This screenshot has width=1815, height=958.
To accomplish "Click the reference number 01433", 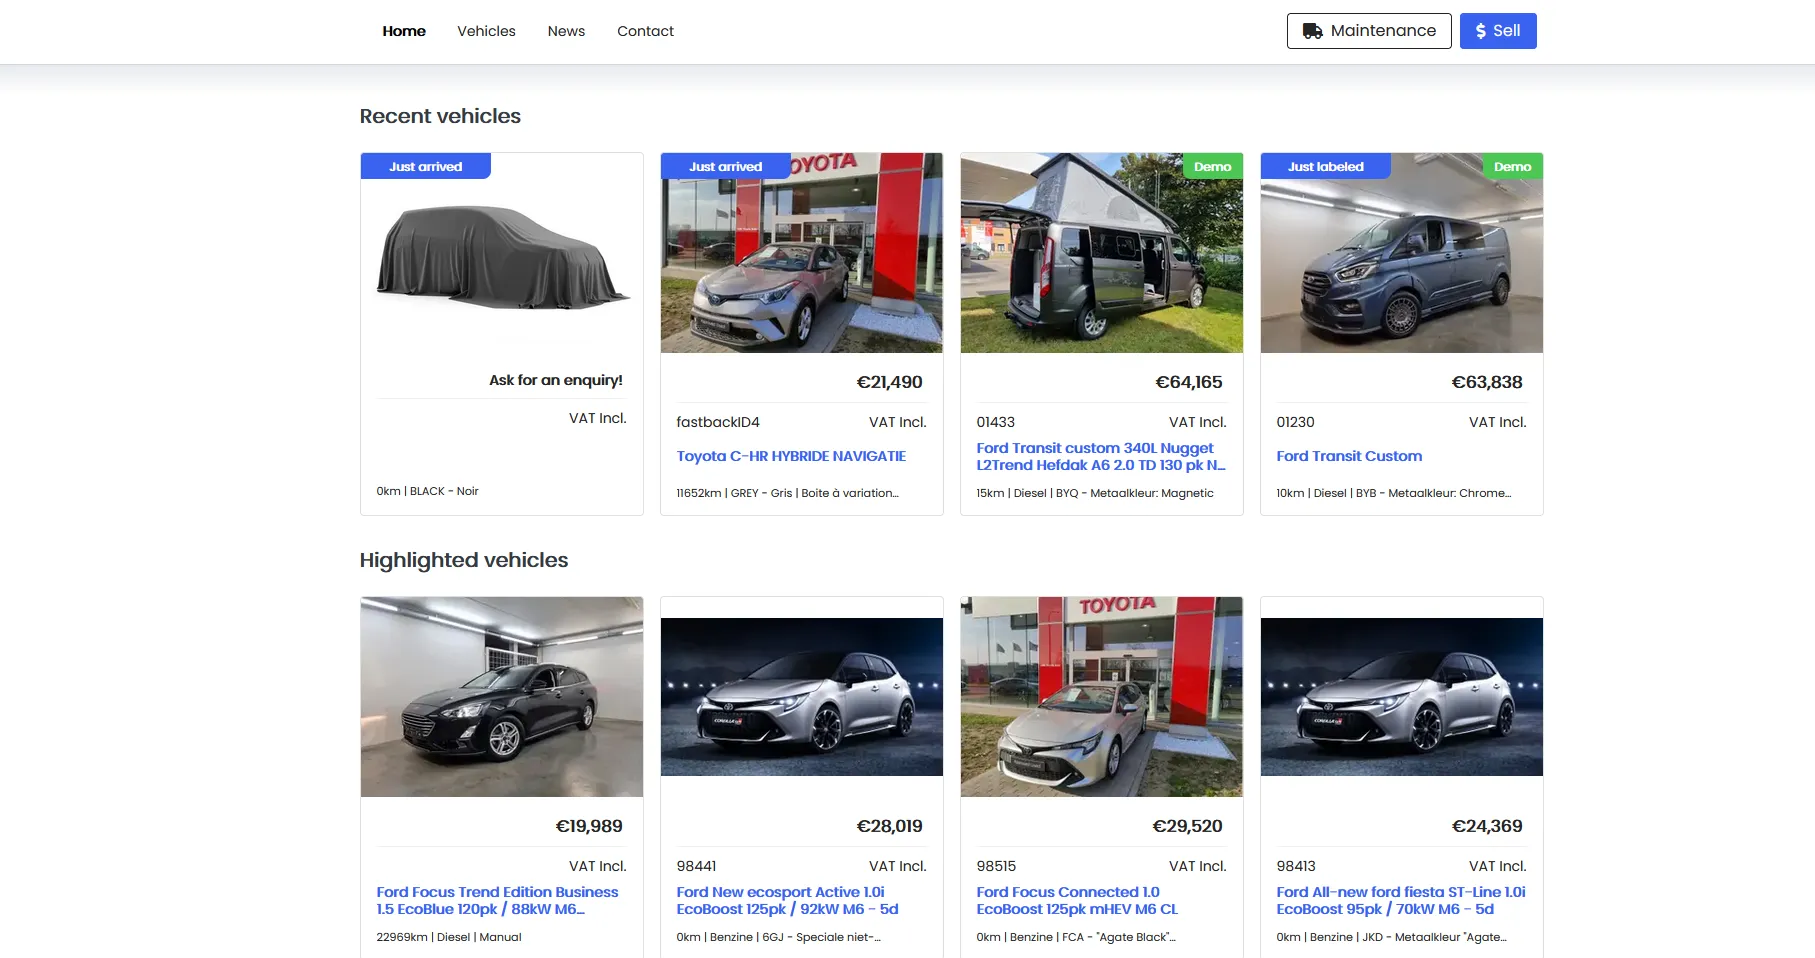I will (996, 422).
